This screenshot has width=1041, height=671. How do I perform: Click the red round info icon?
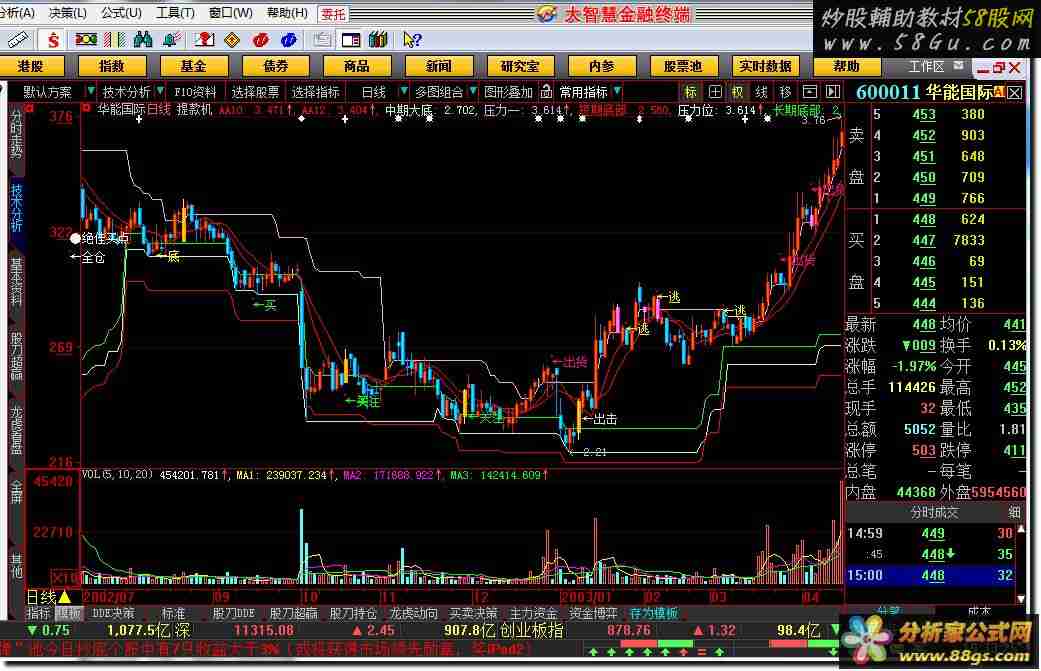tap(260, 40)
